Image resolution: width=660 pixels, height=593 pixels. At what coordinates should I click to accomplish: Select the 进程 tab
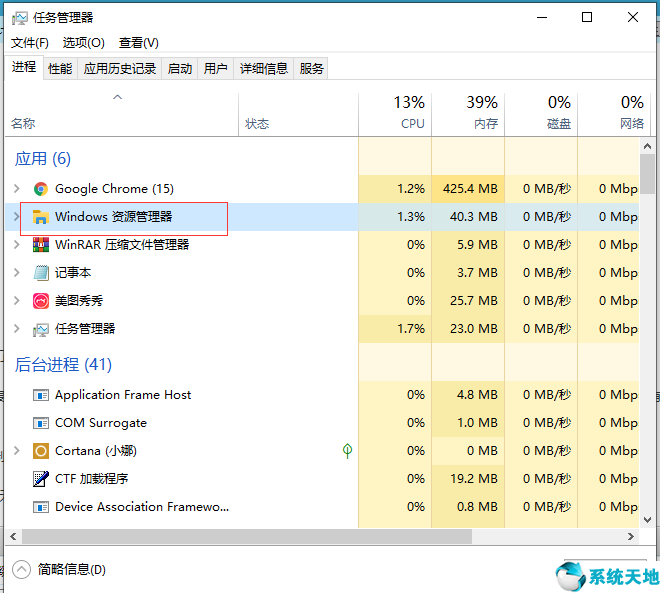tap(24, 67)
